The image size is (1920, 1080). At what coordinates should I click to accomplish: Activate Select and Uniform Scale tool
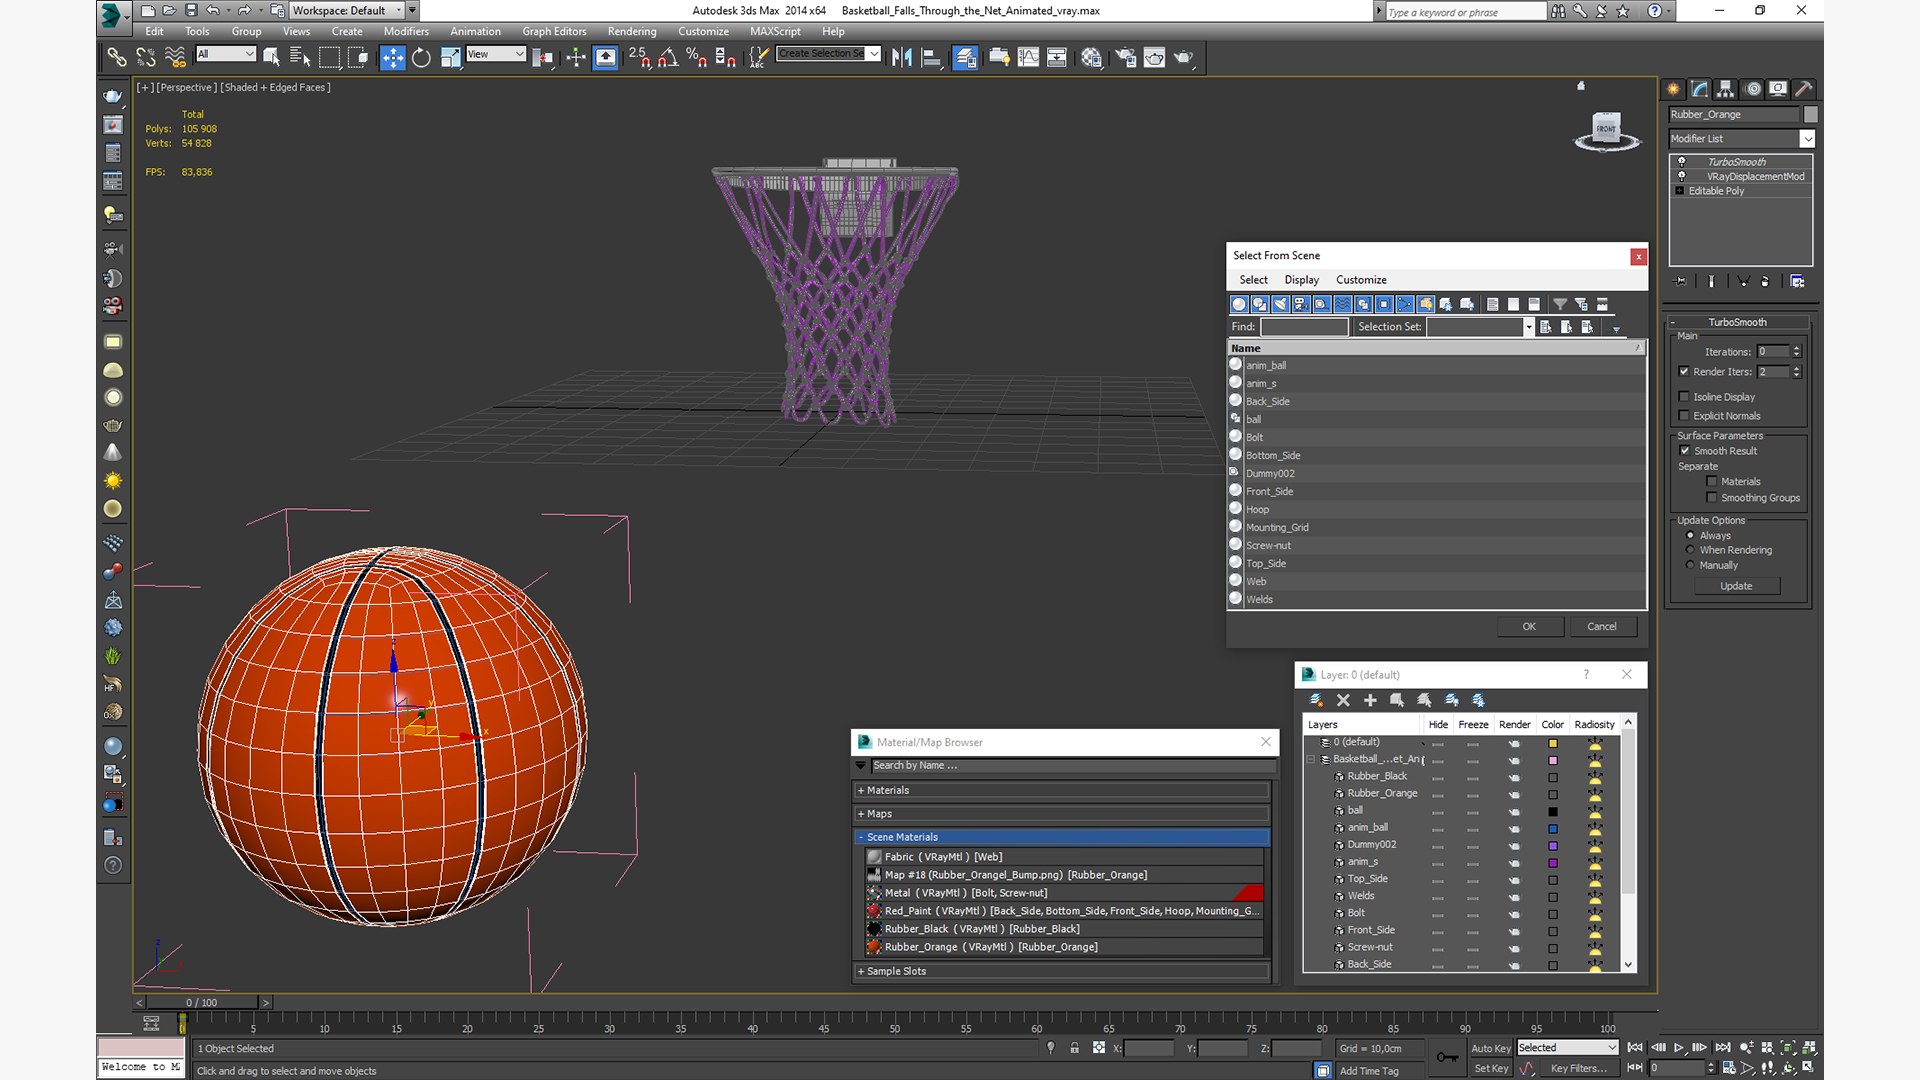(450, 57)
